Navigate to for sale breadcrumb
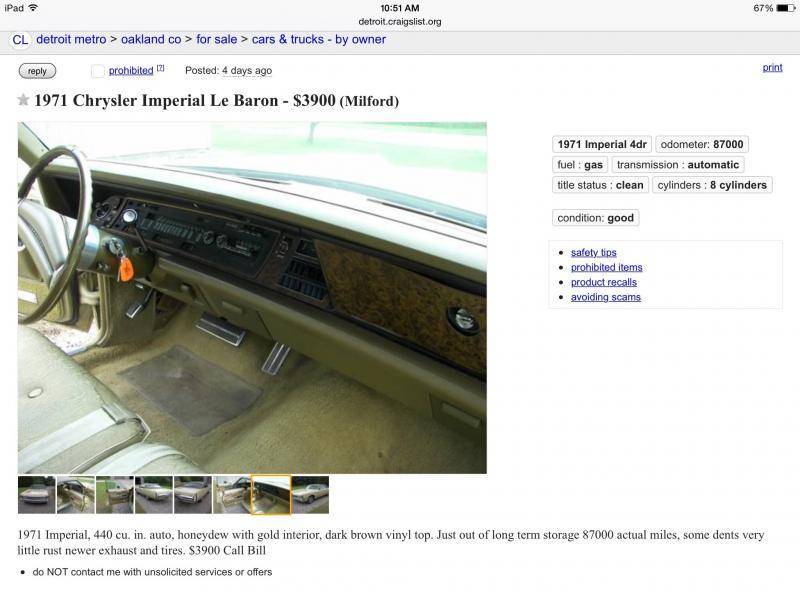Viewport: 800px width, 600px height. coord(216,39)
